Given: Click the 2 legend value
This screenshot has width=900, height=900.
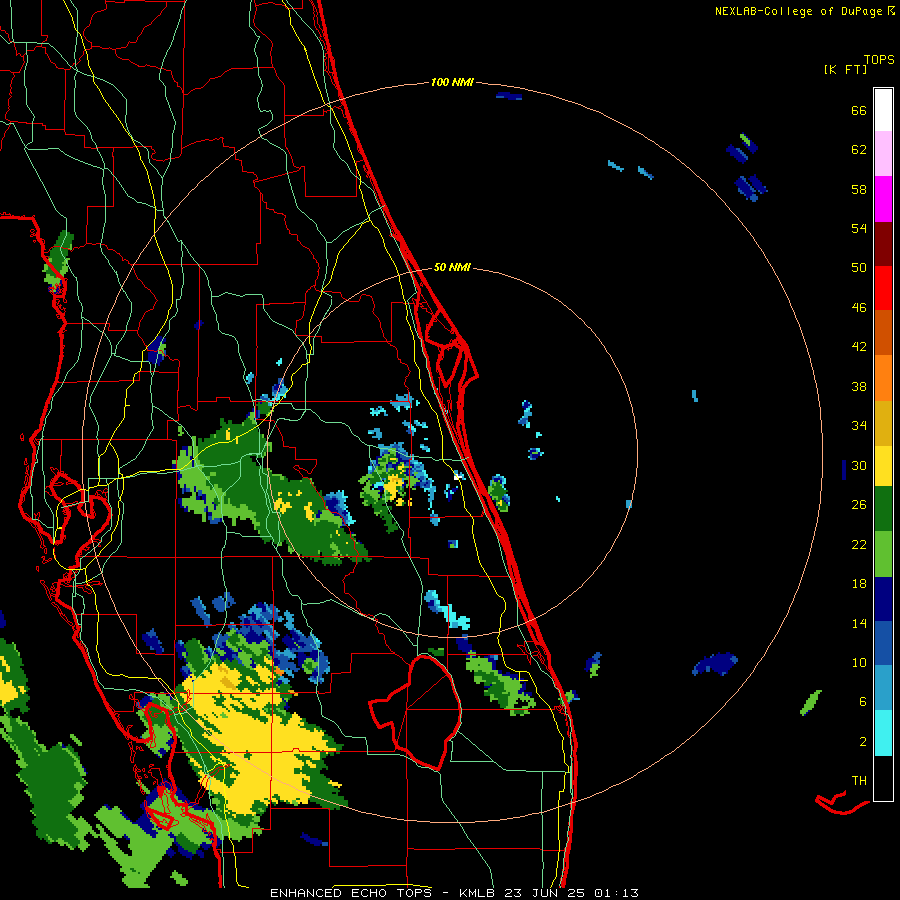Looking at the screenshot, I should pos(863,741).
